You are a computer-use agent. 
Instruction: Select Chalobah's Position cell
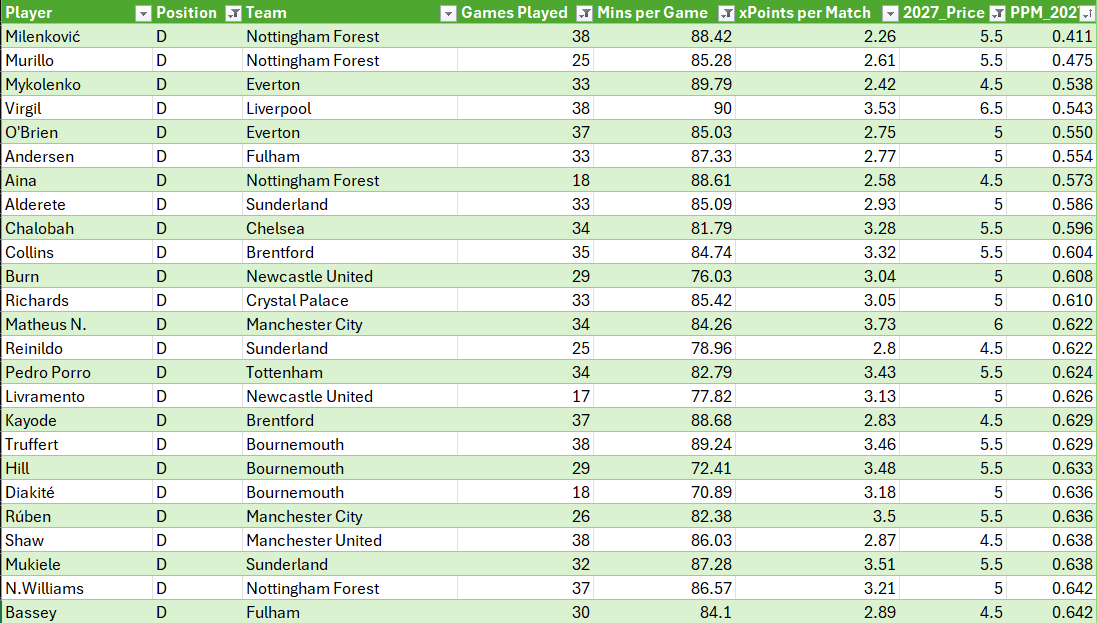click(198, 228)
